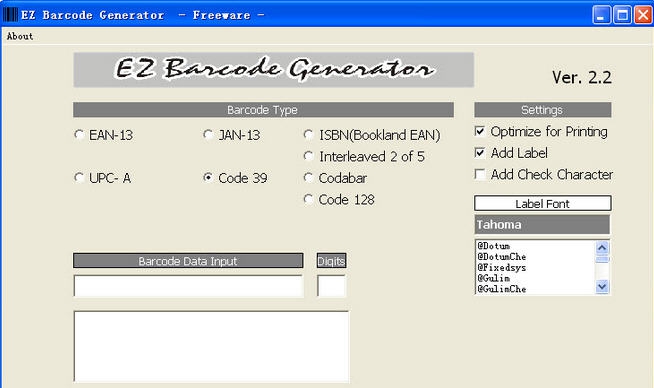
Task: Click the Label Font button
Action: [x=543, y=203]
